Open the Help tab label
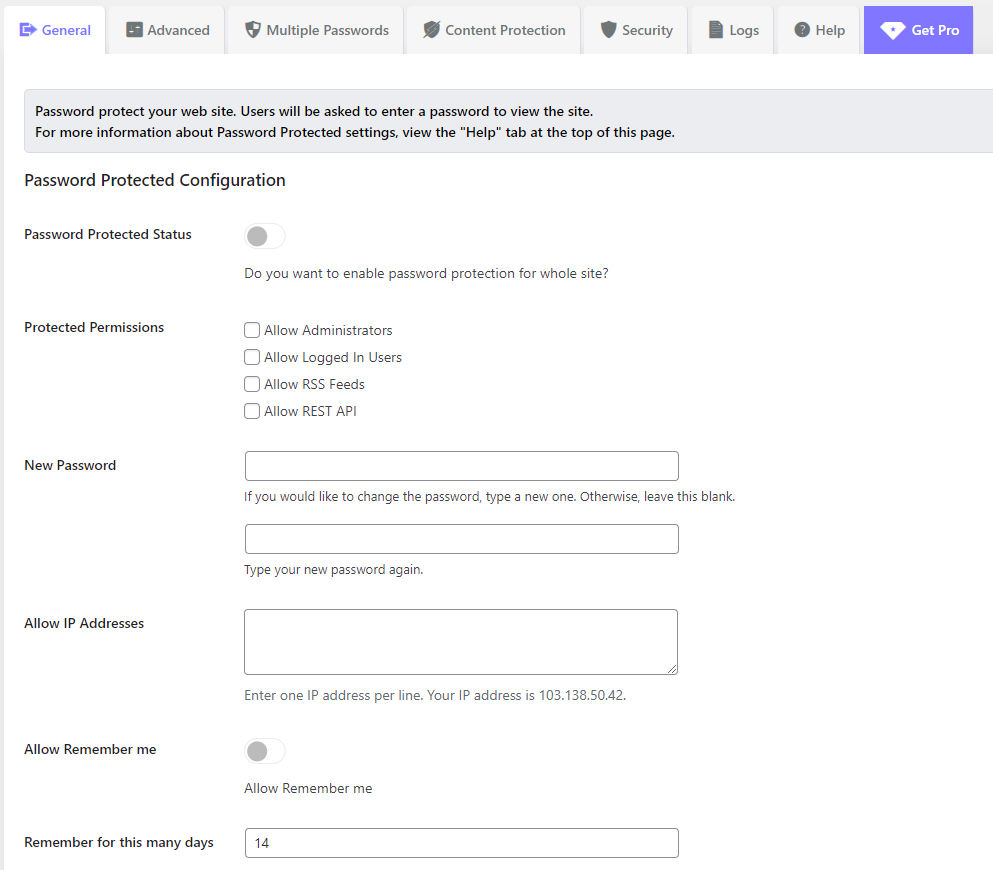The height and width of the screenshot is (870, 993). (830, 30)
